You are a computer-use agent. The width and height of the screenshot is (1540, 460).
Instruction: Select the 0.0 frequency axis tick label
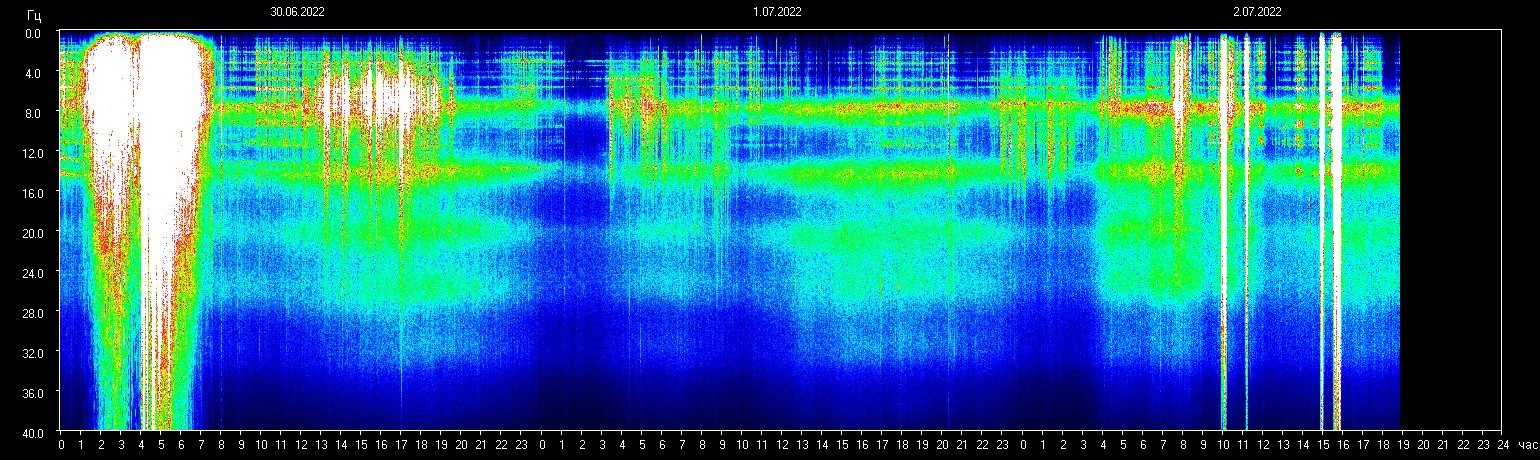pyautogui.click(x=33, y=33)
